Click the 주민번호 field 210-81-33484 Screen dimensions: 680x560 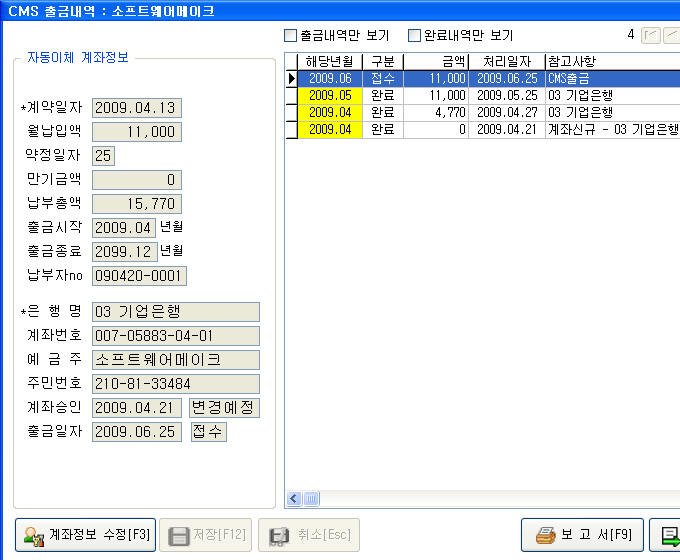(176, 384)
